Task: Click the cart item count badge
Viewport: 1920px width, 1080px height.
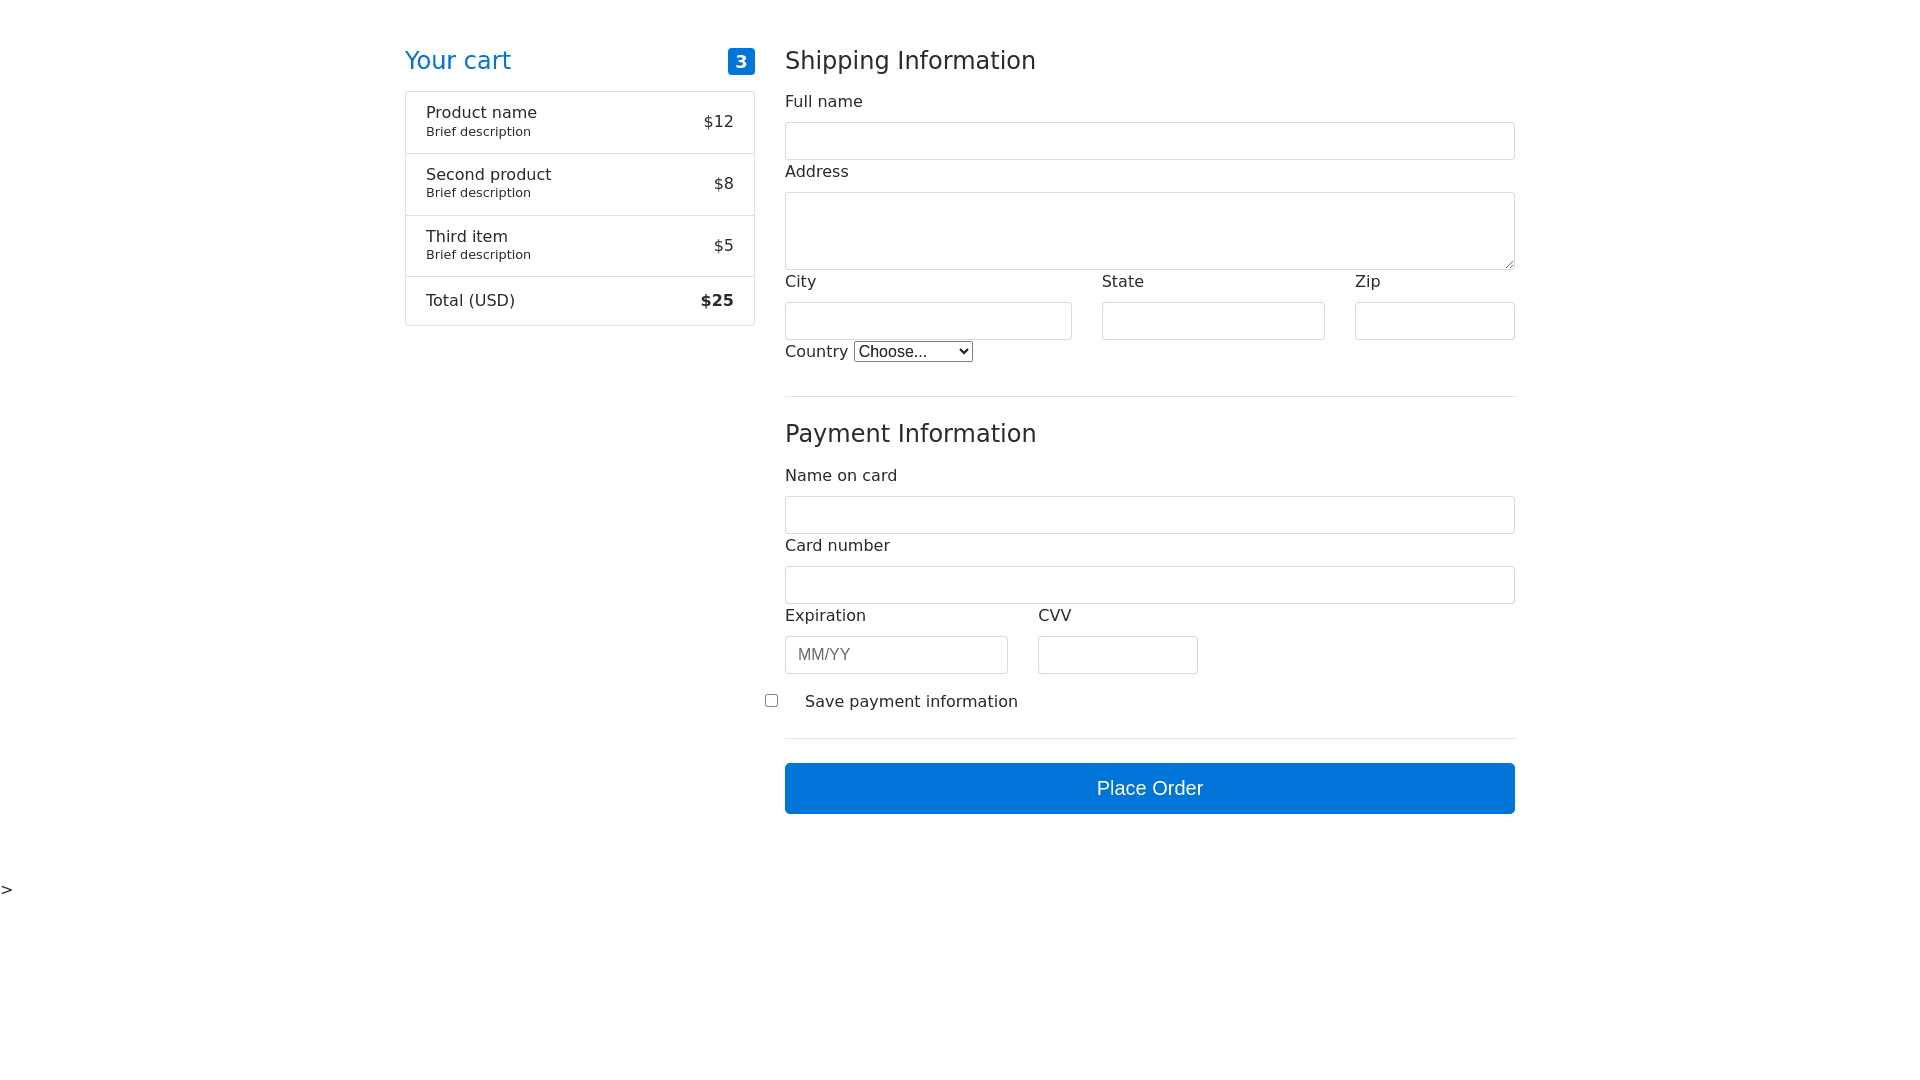Action: [x=741, y=62]
